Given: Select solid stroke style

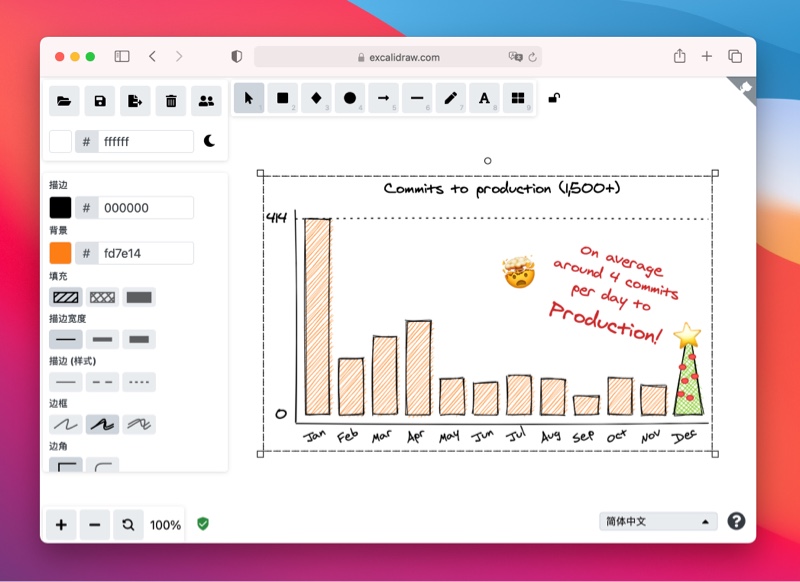Looking at the screenshot, I should point(66,382).
